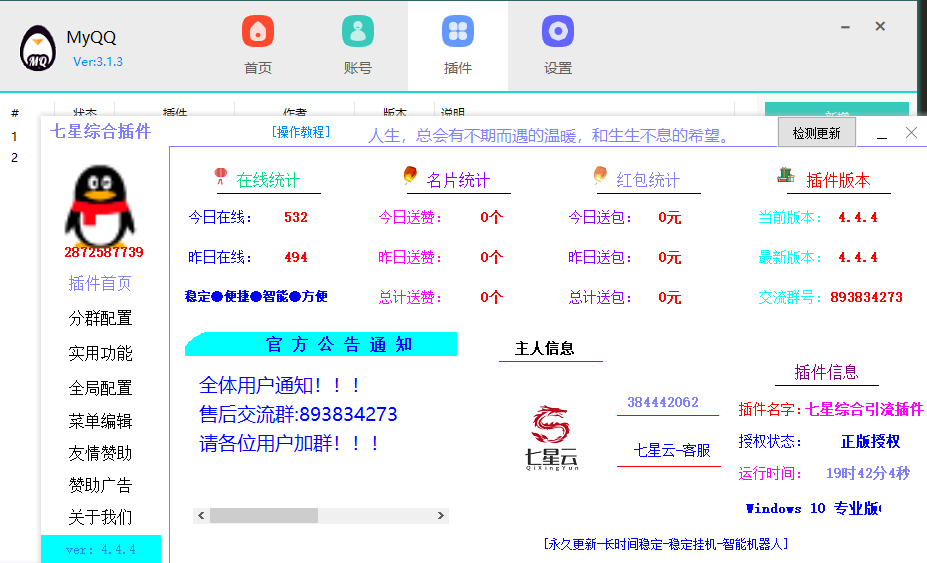Image resolution: width=927 pixels, height=563 pixels.
Task: Click the 官方公告通知 header banner
Action: pyautogui.click(x=321, y=344)
